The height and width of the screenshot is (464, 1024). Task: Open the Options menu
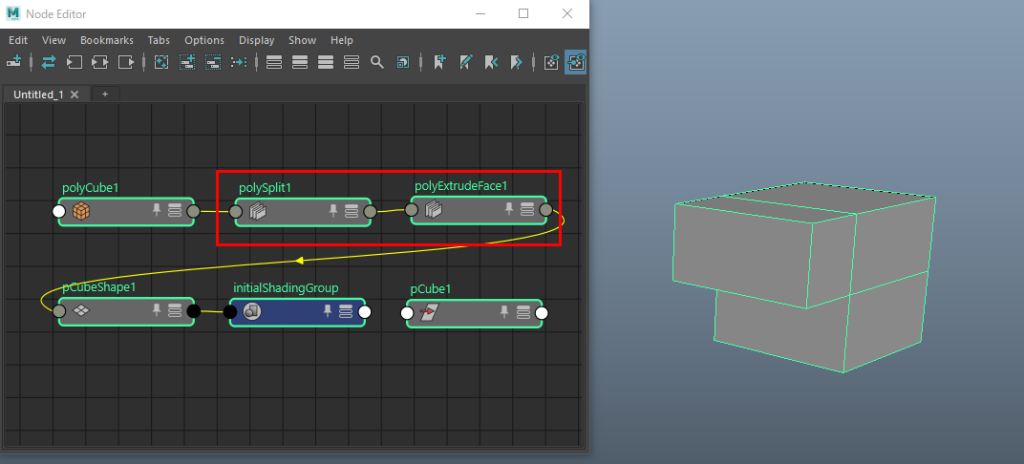pos(204,41)
